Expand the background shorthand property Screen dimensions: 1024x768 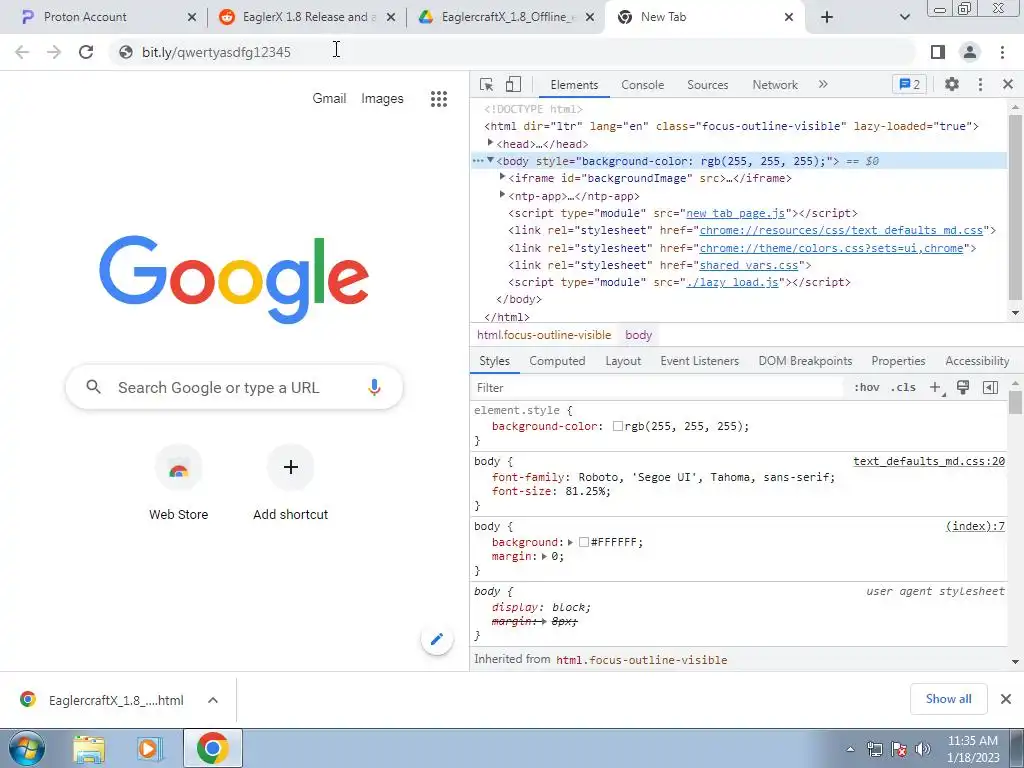tap(570, 542)
